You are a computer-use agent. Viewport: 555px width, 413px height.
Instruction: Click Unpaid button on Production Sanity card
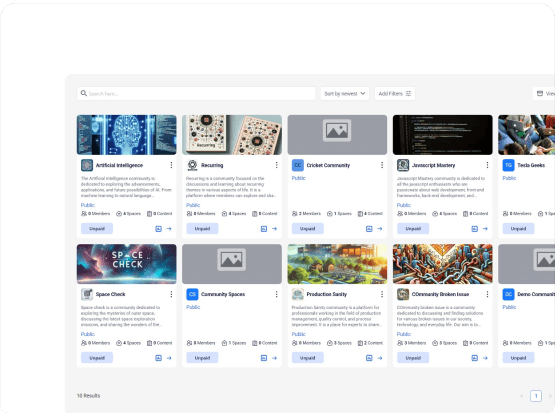[x=308, y=358]
